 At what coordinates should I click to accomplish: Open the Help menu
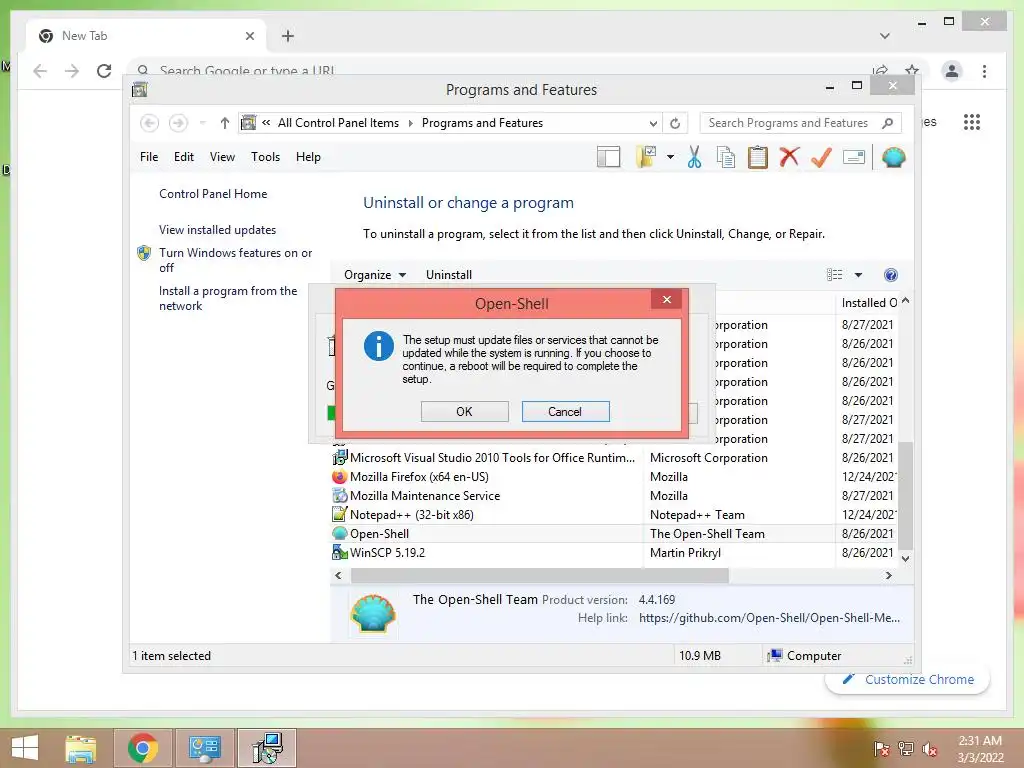coord(308,157)
